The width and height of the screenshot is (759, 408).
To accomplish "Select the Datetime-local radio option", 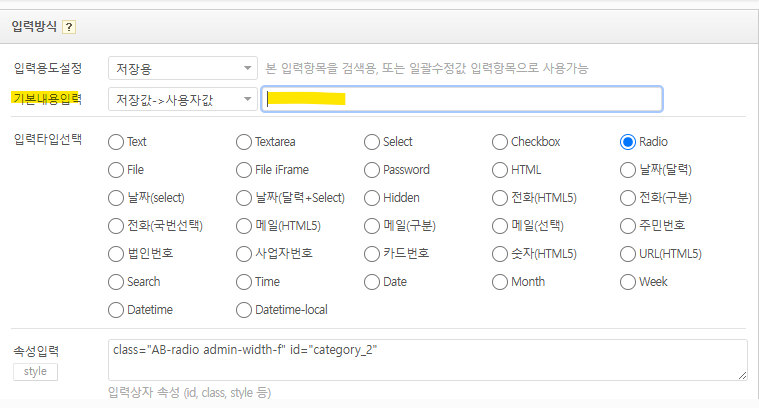I will point(244,310).
